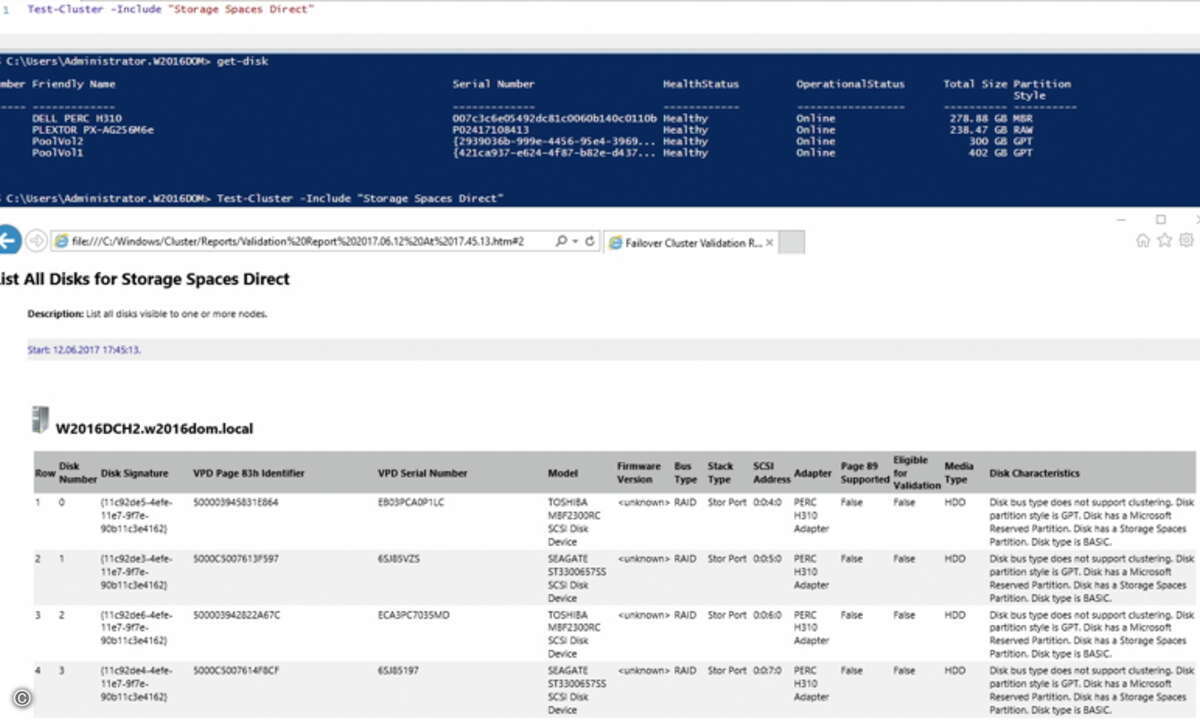This screenshot has height=720, width=1200.
Task: Click serial number 6SJ85197
Action: [x=399, y=670]
